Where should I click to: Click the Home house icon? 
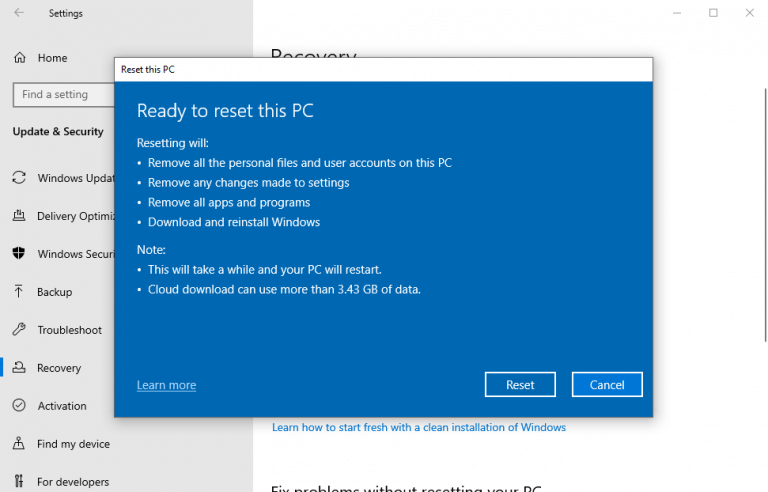(x=20, y=58)
